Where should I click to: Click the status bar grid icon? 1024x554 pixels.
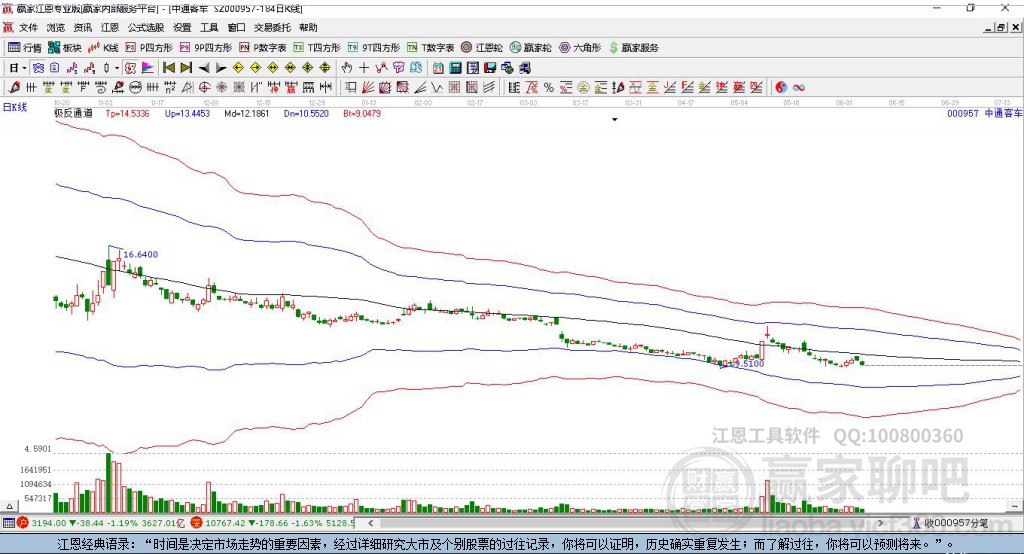pyautogui.click(x=8, y=523)
